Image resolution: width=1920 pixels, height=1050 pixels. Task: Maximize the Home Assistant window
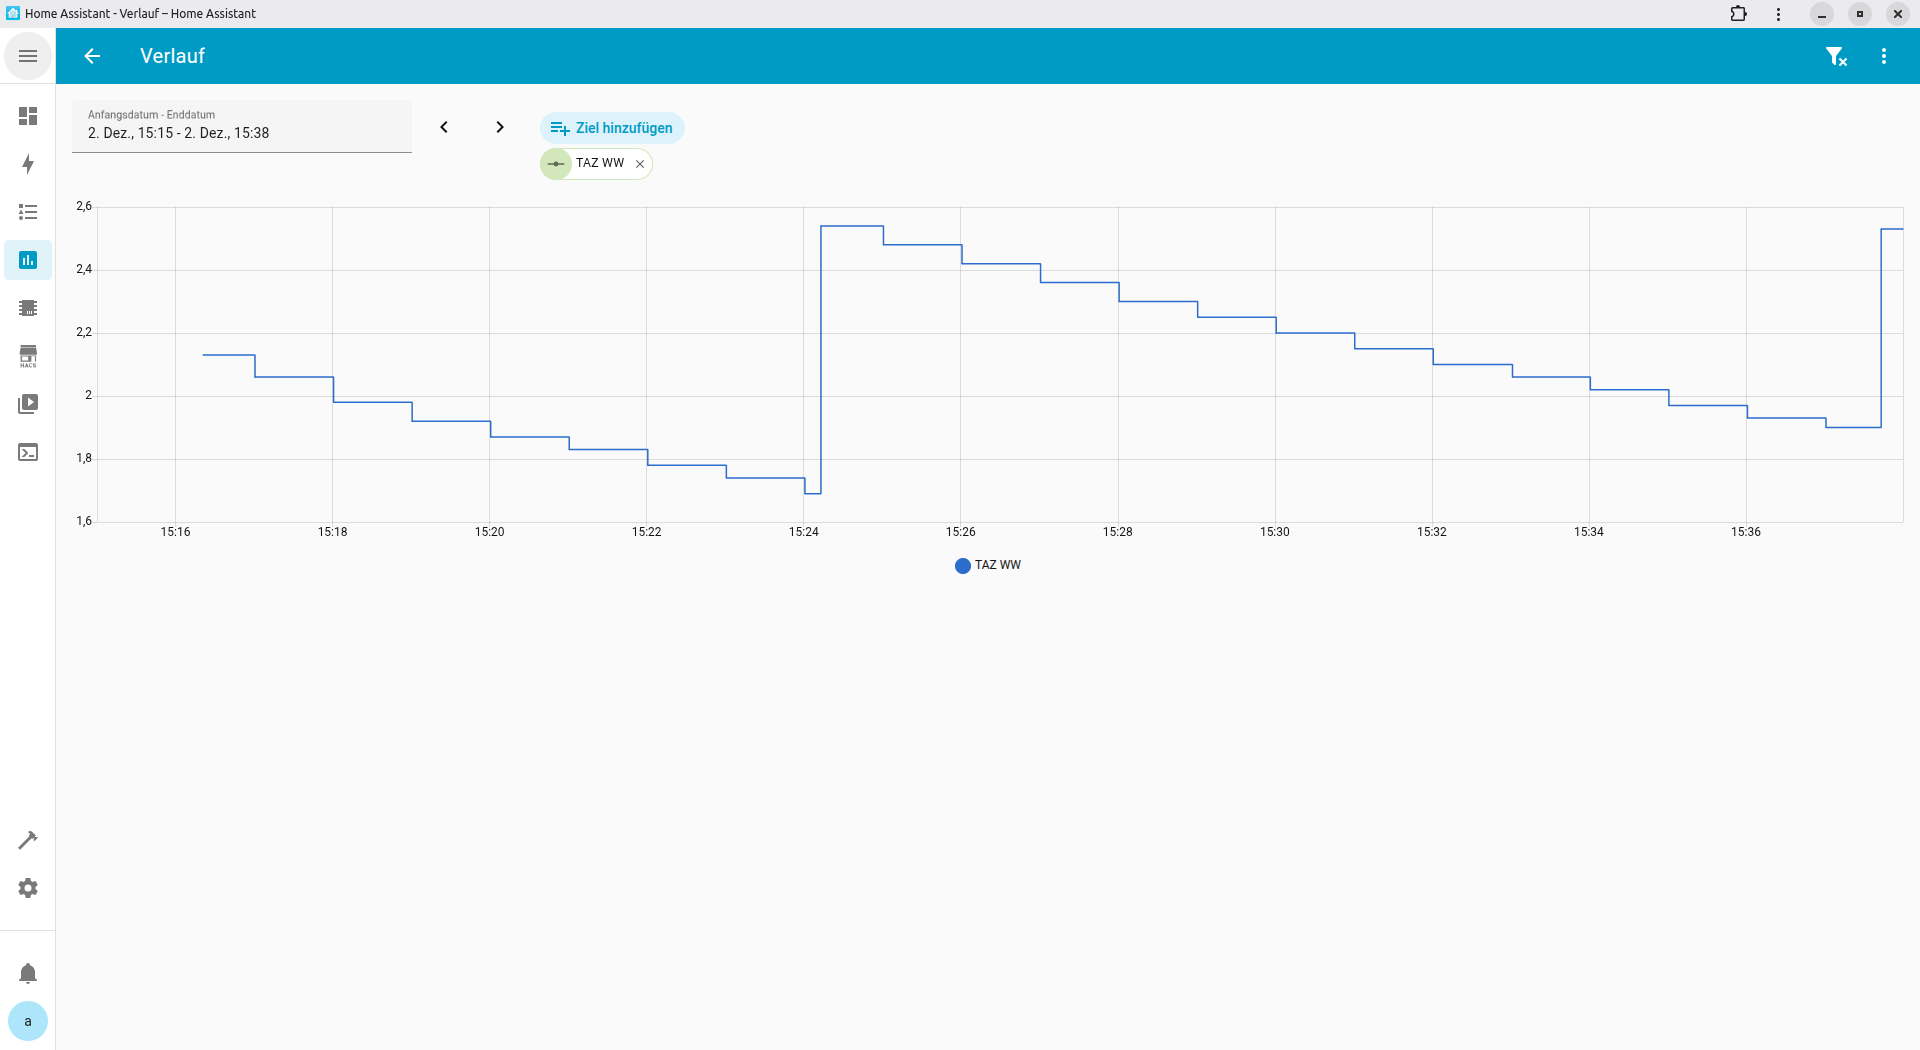click(x=1860, y=14)
